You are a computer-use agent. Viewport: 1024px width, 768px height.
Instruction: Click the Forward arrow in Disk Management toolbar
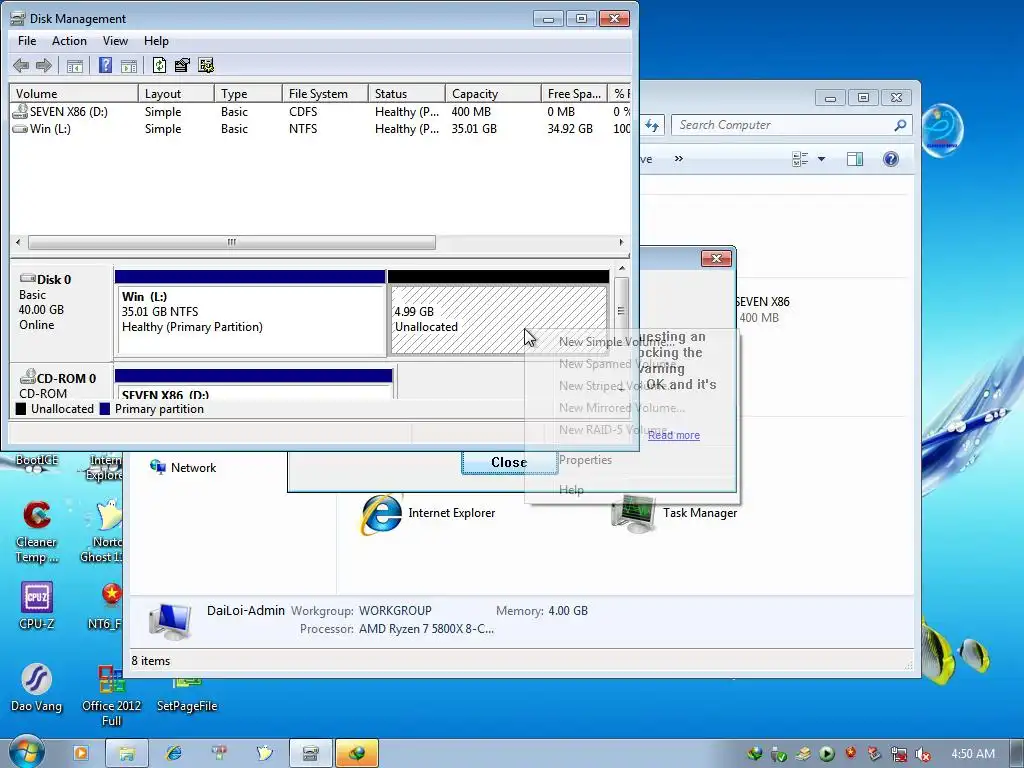(x=44, y=65)
